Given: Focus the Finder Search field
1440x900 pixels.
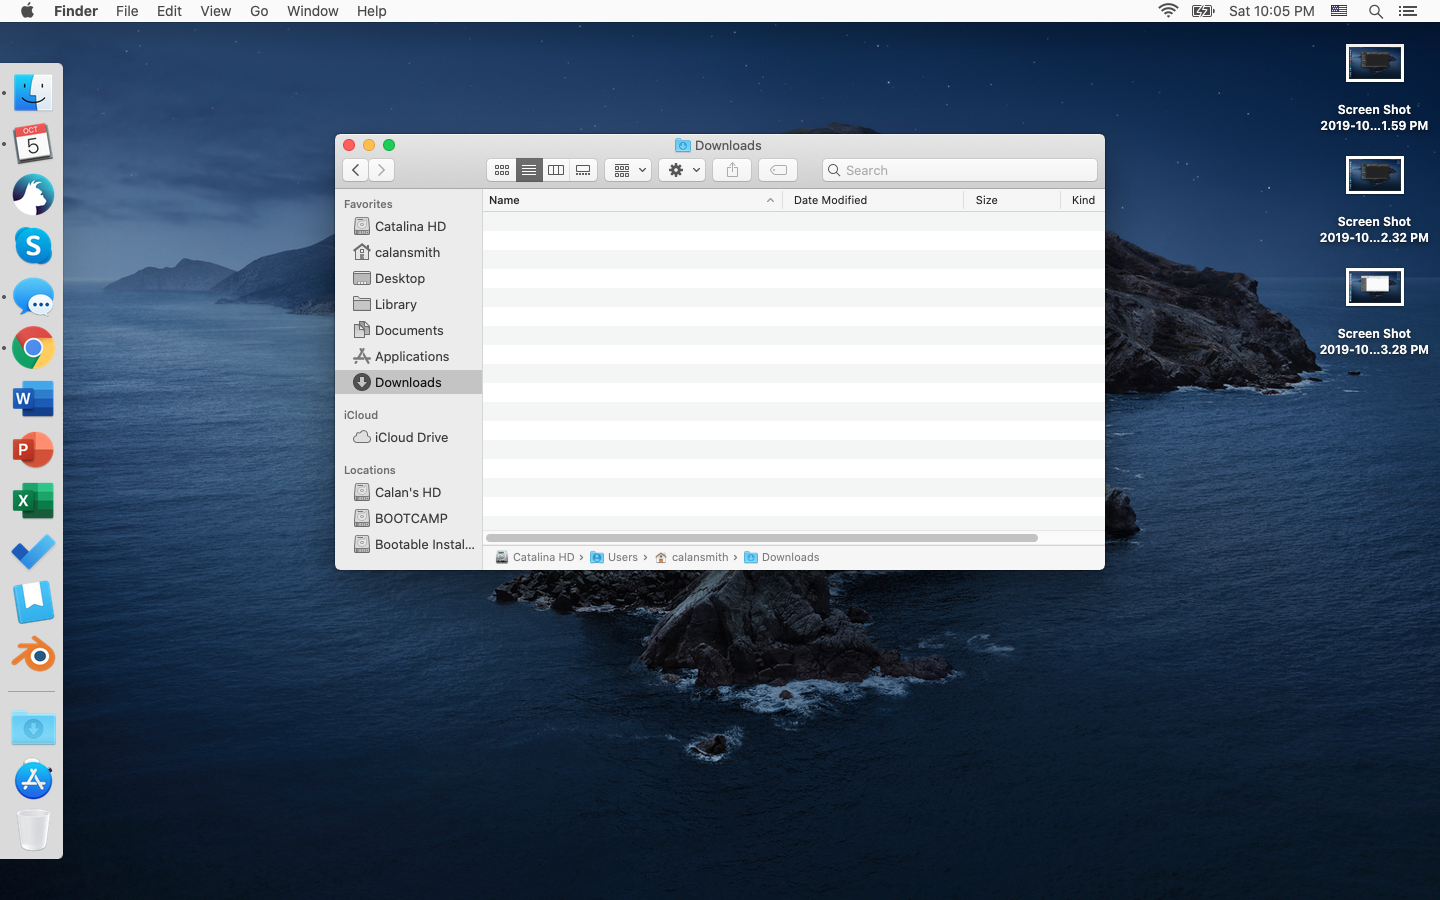Looking at the screenshot, I should (x=966, y=170).
